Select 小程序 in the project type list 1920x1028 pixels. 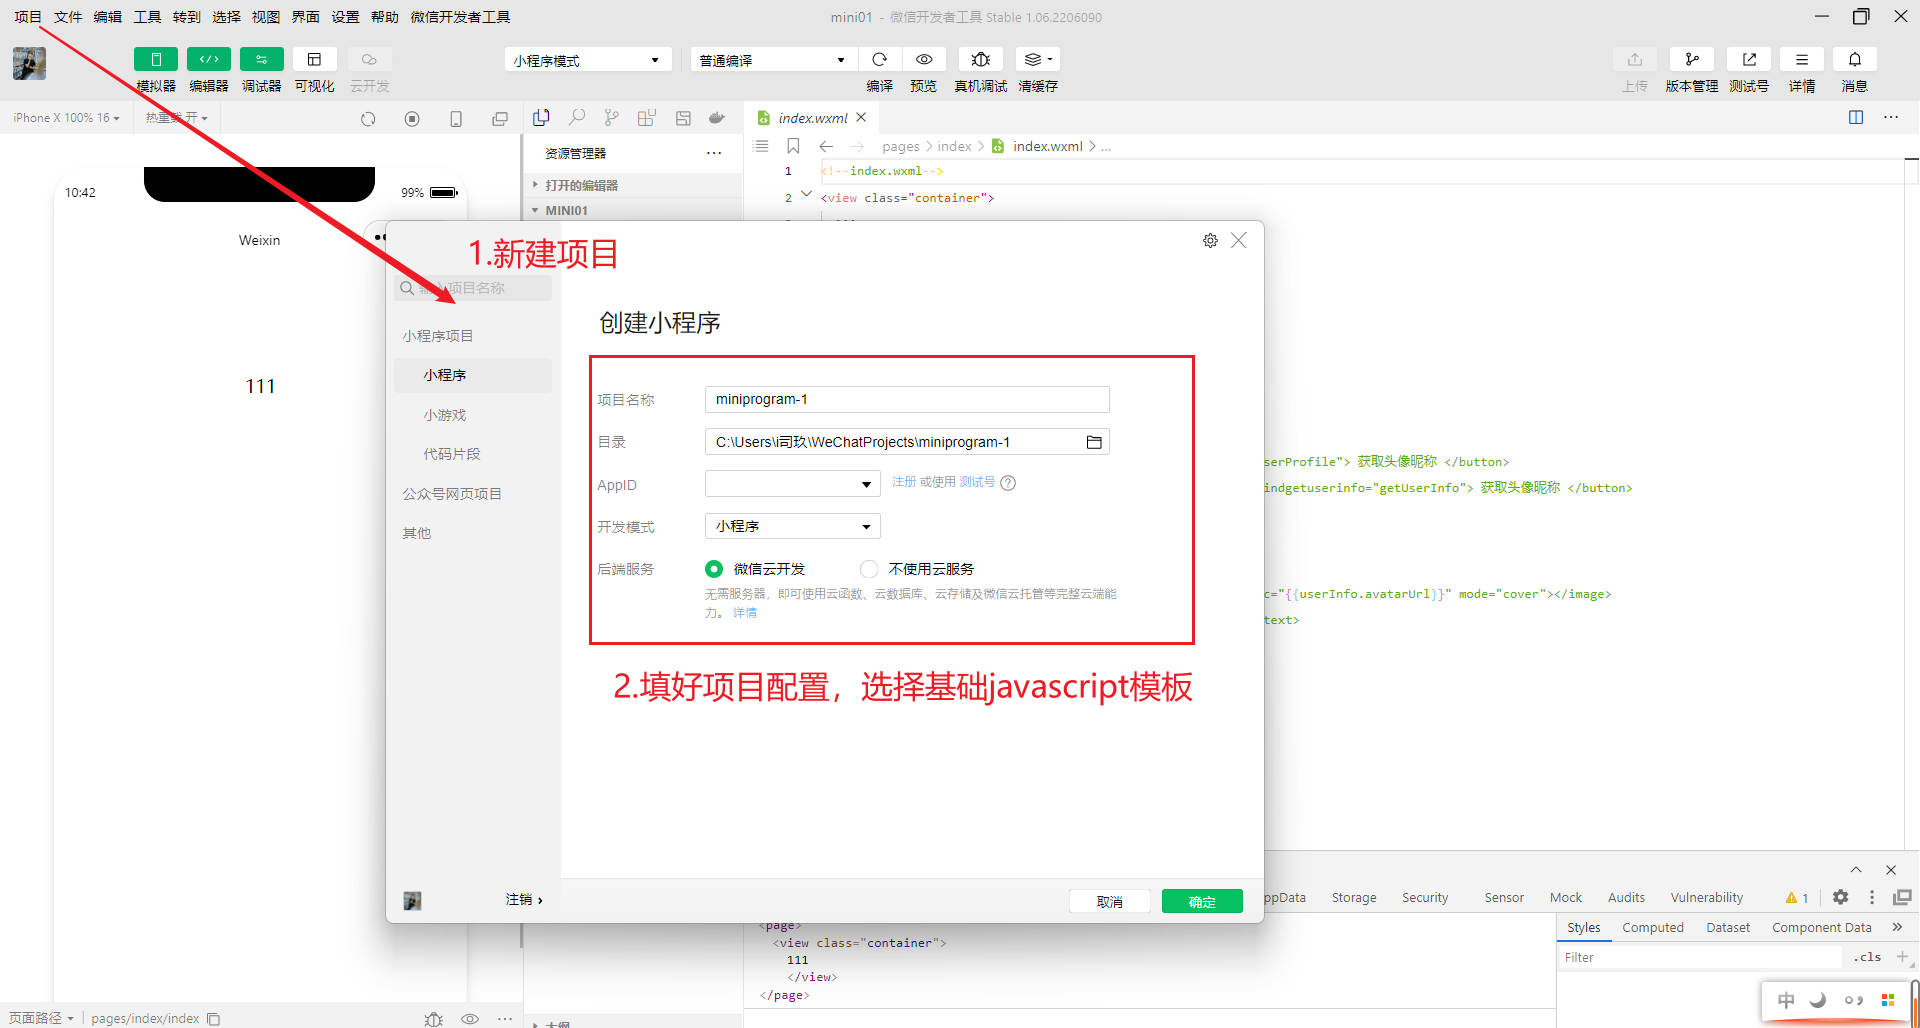click(x=473, y=375)
